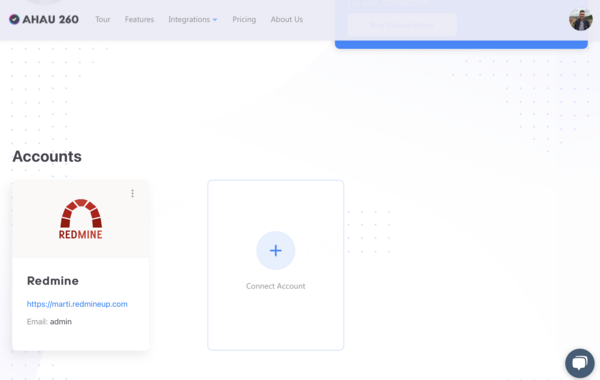Click the Redmine logo image

81,219
